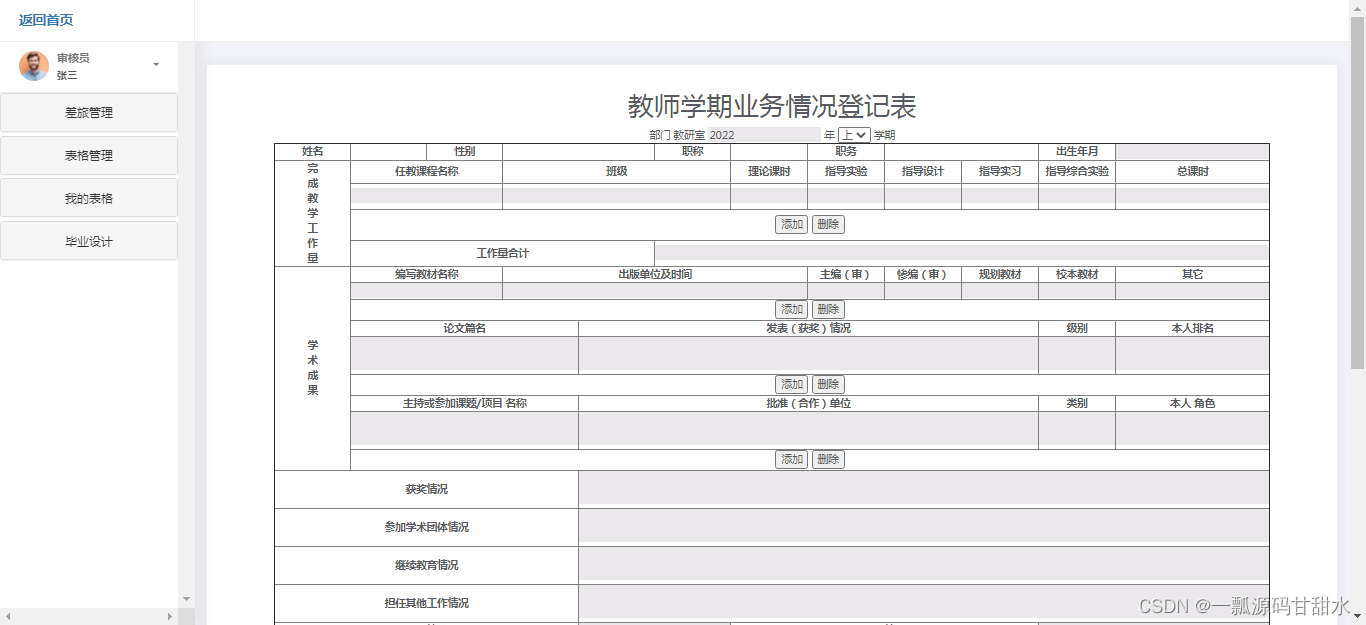Screen dimensions: 1366x625
Task: Click 添加 below the 主持或参加课题/项目 row
Action: tap(791, 459)
